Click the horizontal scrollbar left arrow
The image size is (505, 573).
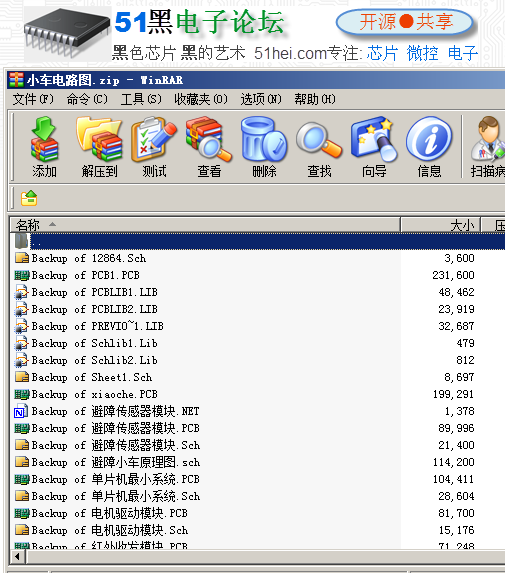pos(18,557)
